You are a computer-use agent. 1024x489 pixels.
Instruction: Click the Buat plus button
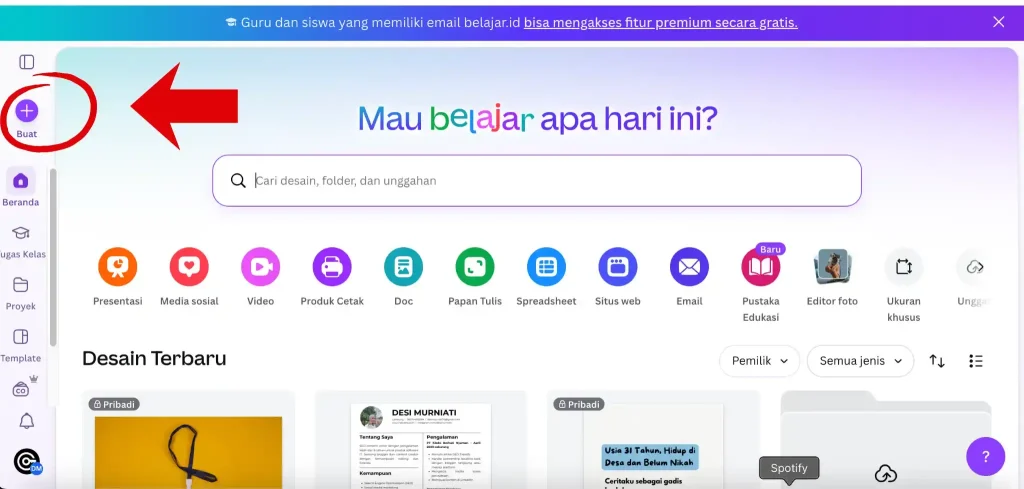coord(27,111)
